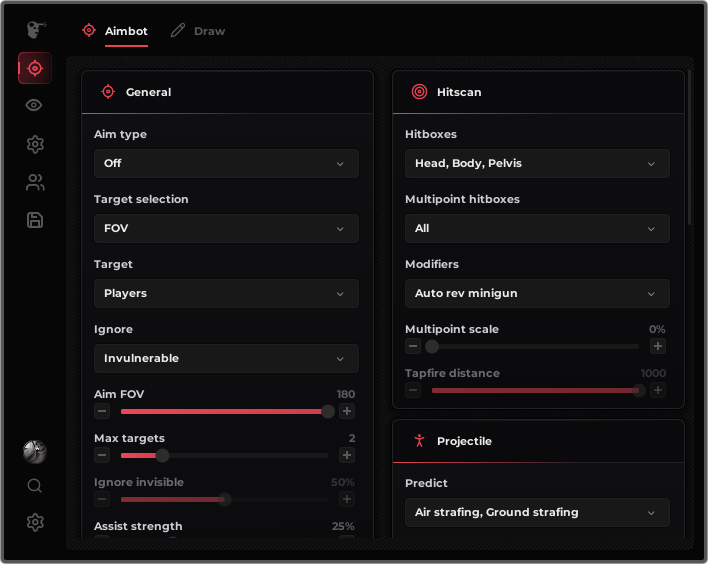Click the Tapfire distance value 1000
Screen dimensions: 708x564
[653, 373]
